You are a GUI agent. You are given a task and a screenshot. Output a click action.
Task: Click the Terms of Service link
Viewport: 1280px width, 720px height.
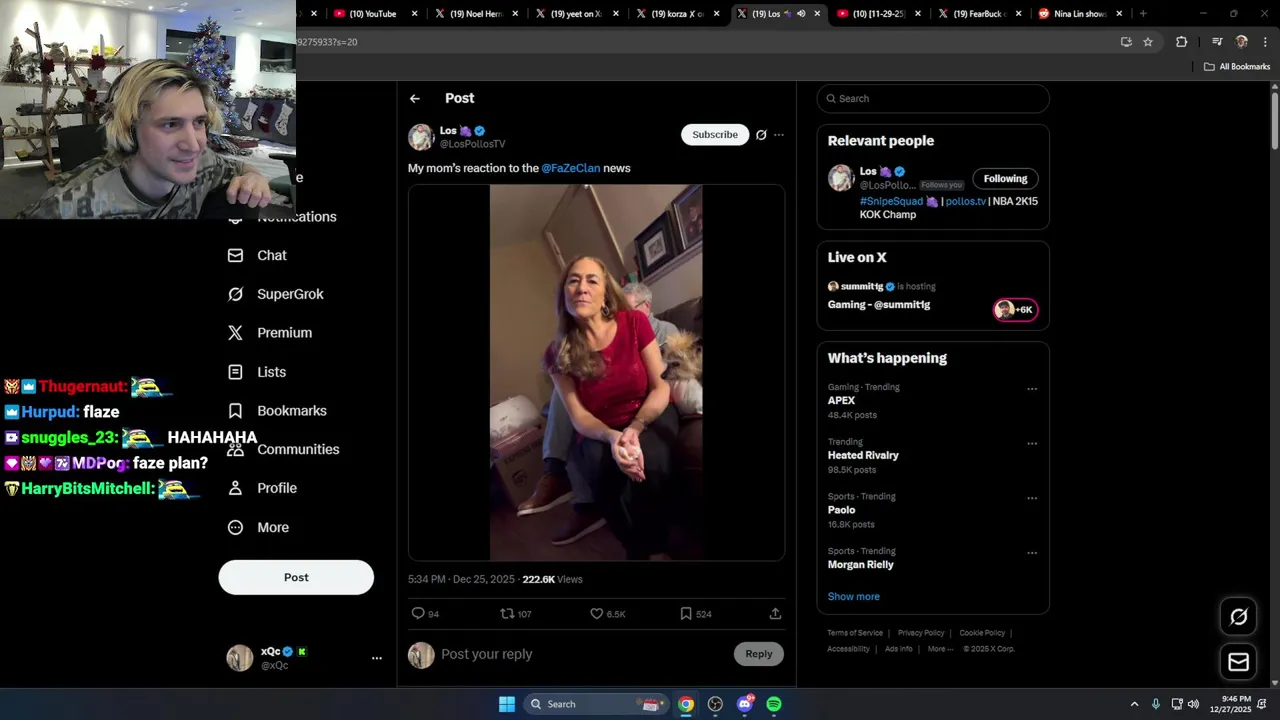[x=855, y=633]
